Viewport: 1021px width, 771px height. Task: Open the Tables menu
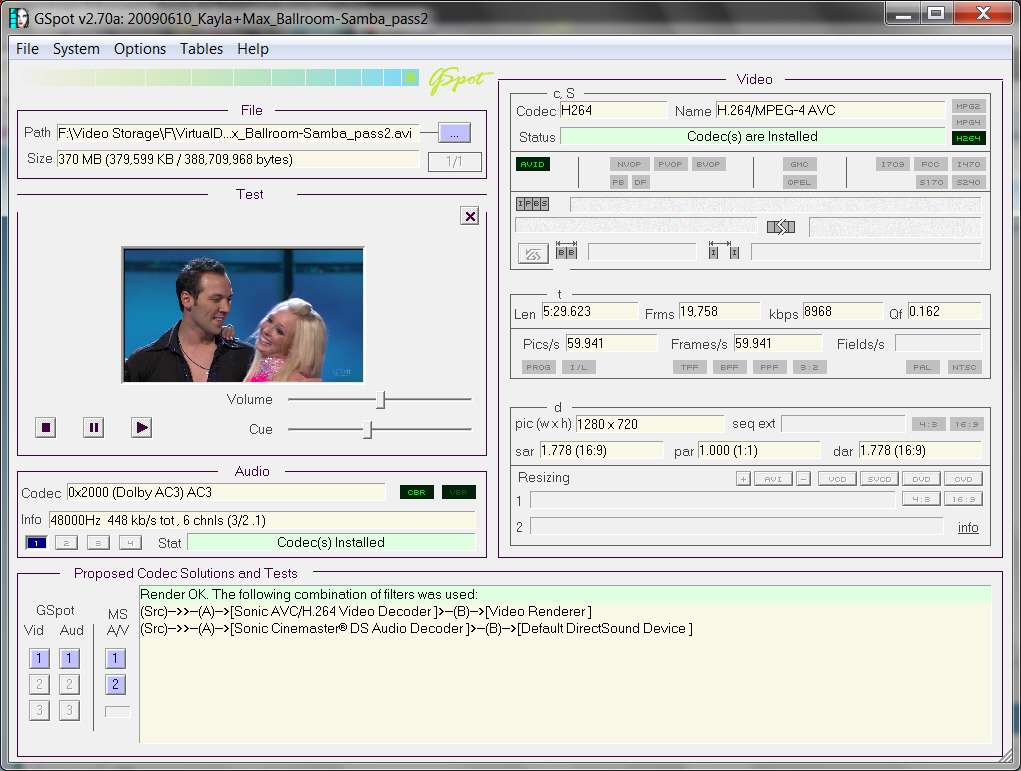[201, 49]
